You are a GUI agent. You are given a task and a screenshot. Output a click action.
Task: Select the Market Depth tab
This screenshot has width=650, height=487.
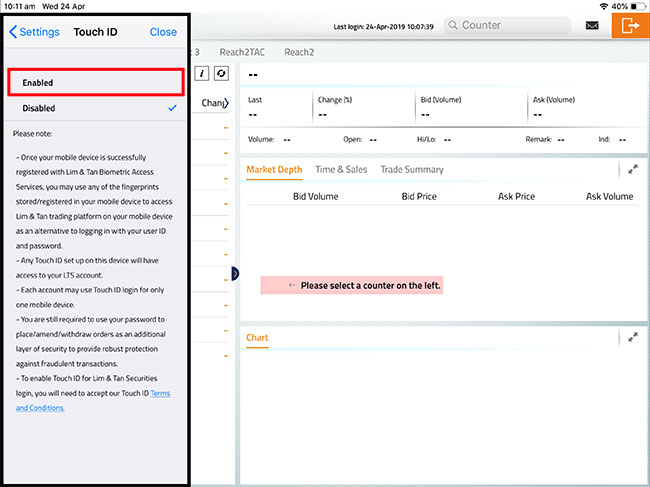(274, 170)
